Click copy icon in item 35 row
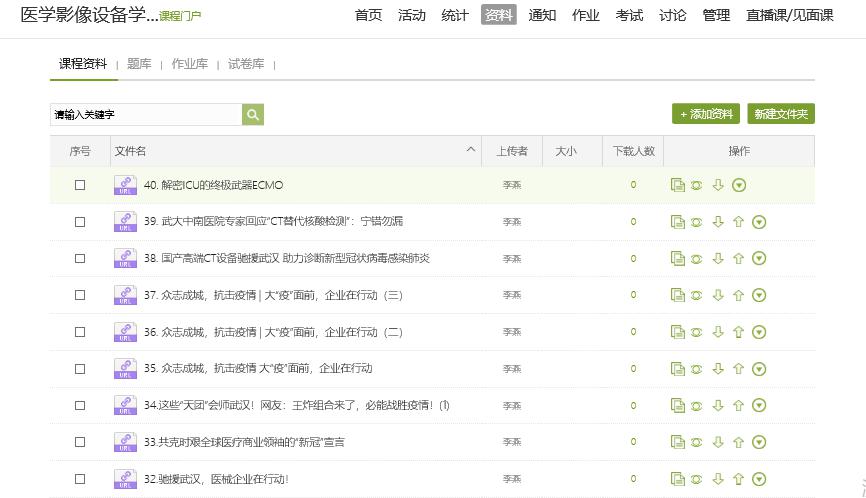The width and height of the screenshot is (866, 498). 677,369
